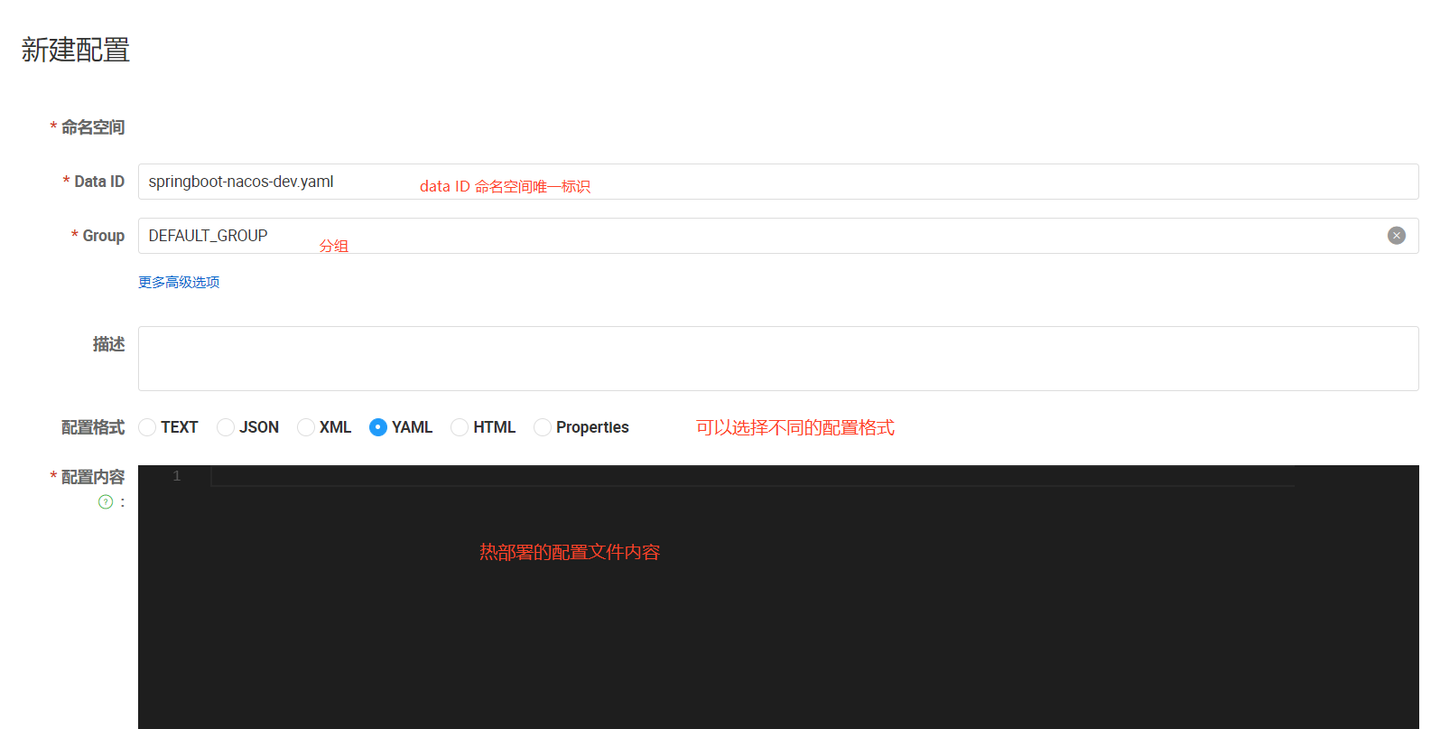Open the 更多高级选项 advanced options link
Screen dimensions: 1440x729
point(179,281)
